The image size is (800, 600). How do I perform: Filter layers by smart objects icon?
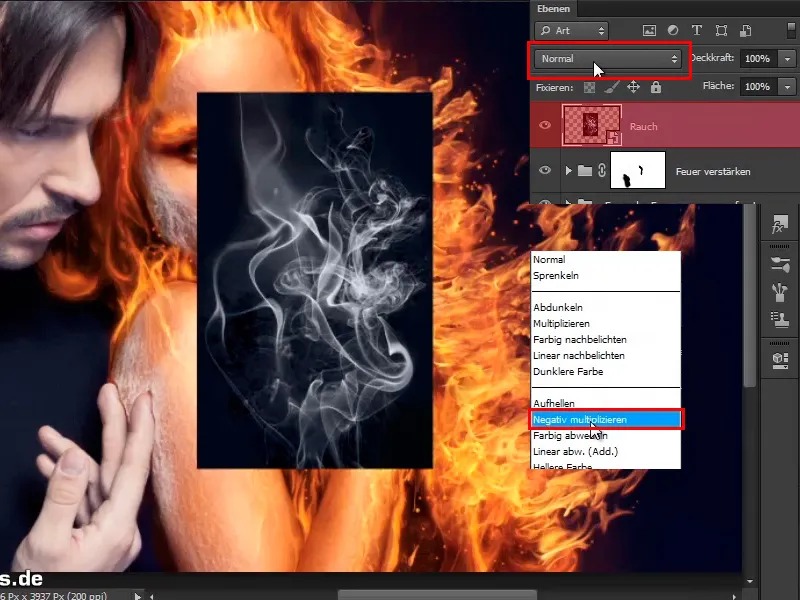click(745, 31)
